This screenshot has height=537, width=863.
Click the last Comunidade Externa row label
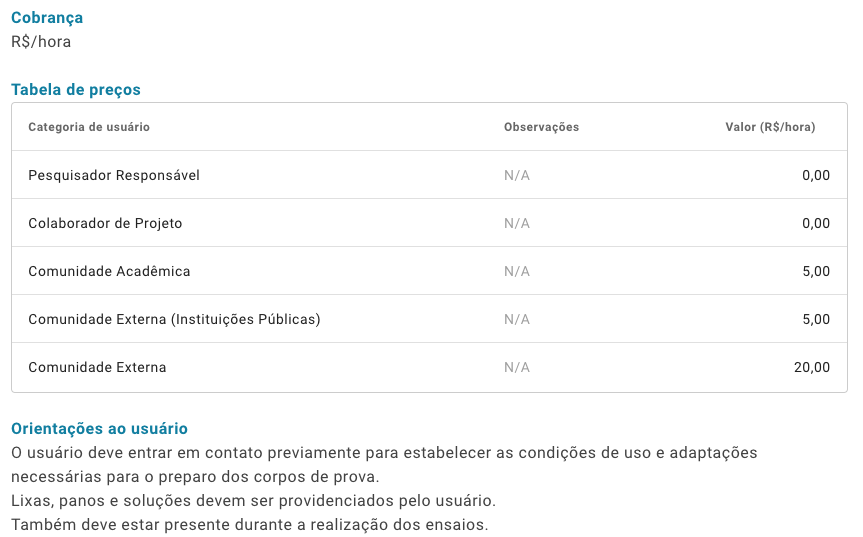click(x=97, y=367)
